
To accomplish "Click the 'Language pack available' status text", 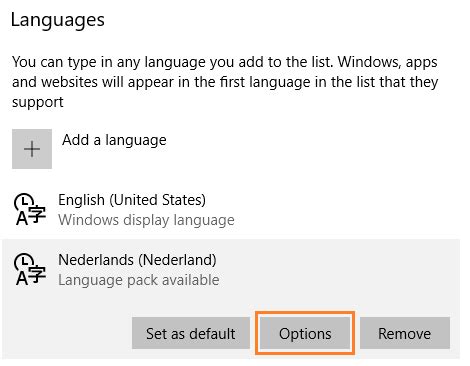I will pyautogui.click(x=139, y=280).
